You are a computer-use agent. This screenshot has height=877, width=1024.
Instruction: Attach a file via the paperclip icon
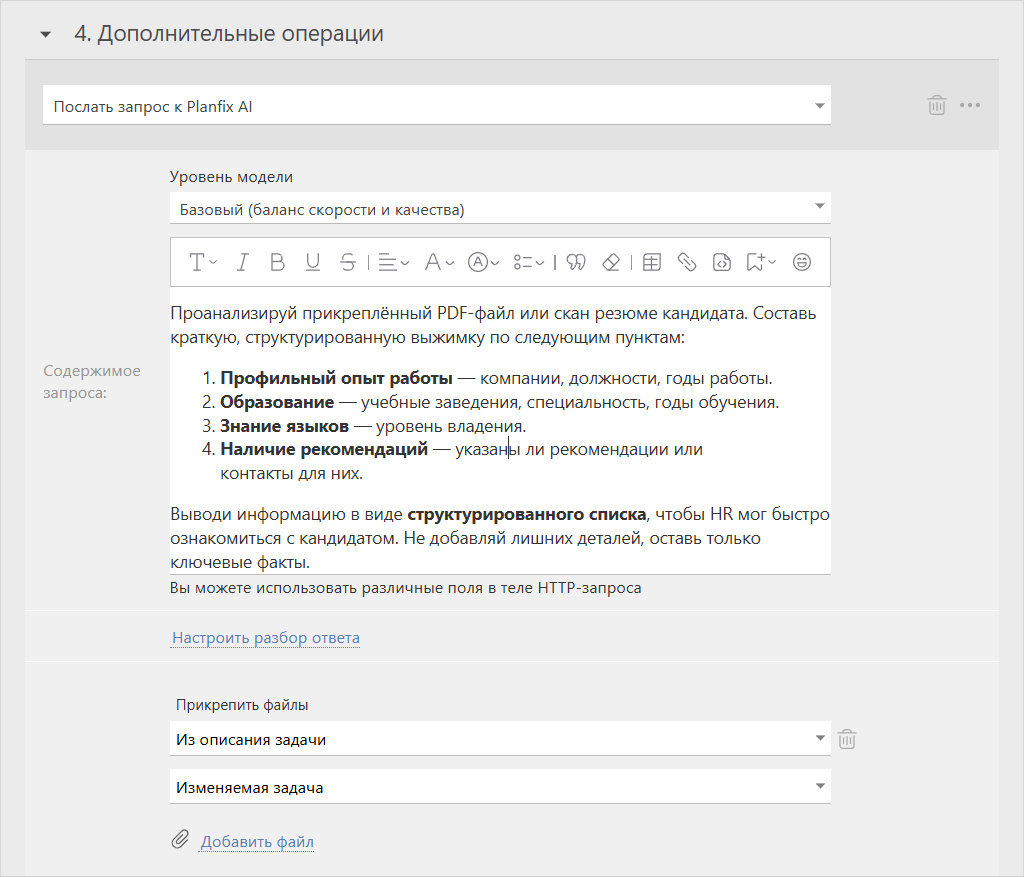(180, 841)
